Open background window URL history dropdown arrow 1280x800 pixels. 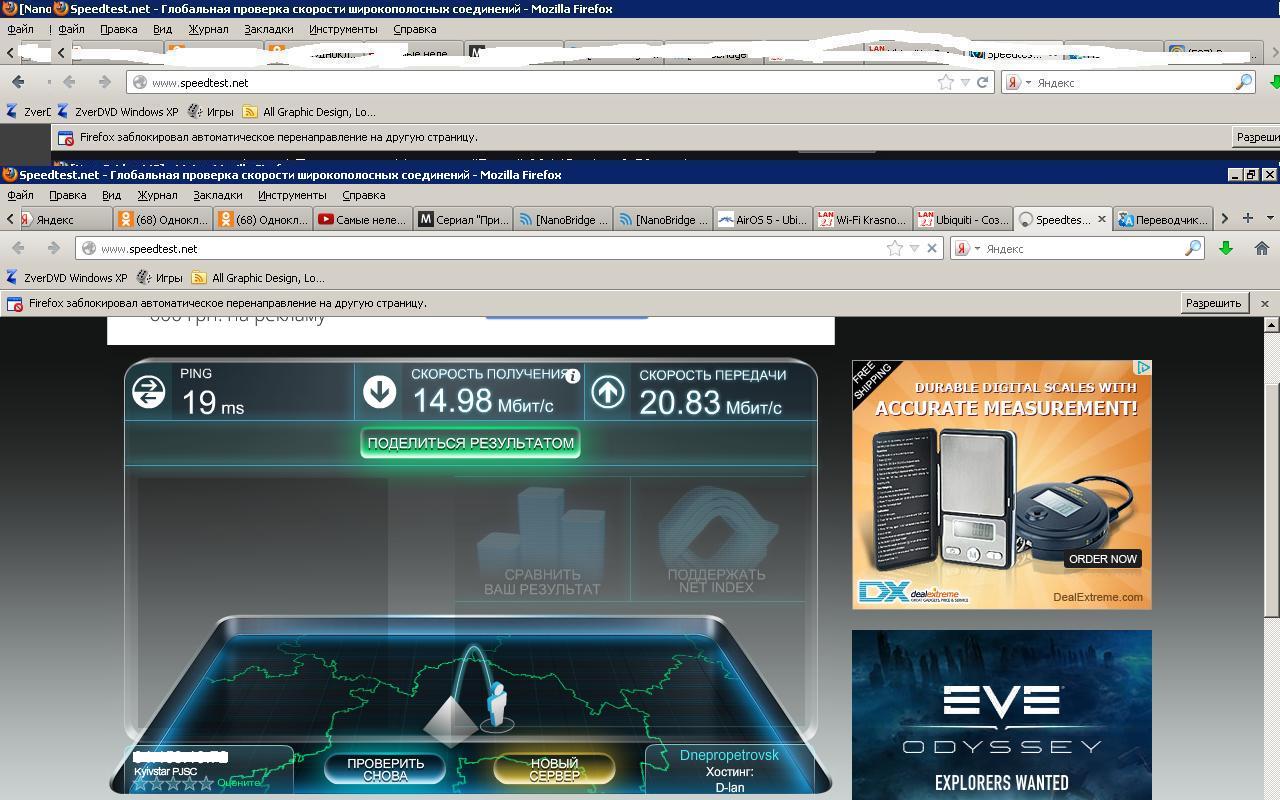point(965,82)
